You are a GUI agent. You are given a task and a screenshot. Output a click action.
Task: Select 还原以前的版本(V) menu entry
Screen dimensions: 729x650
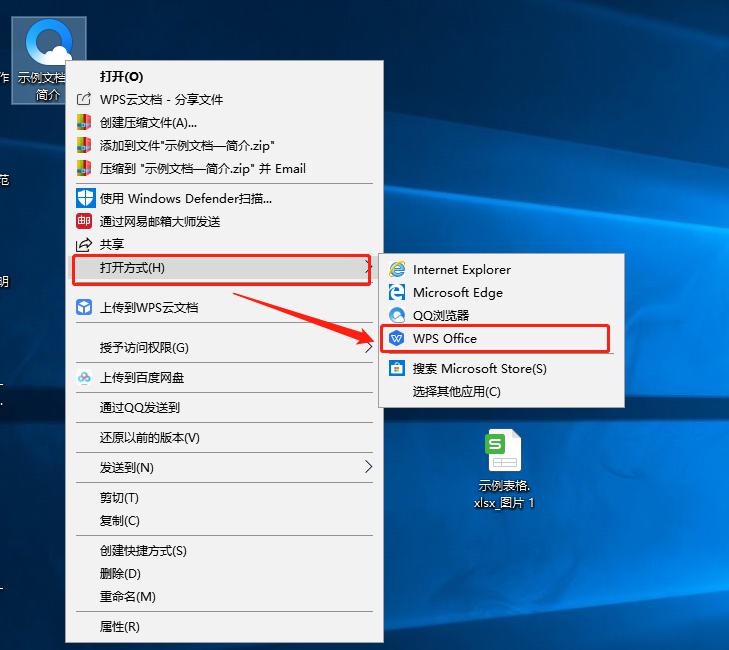click(225, 438)
